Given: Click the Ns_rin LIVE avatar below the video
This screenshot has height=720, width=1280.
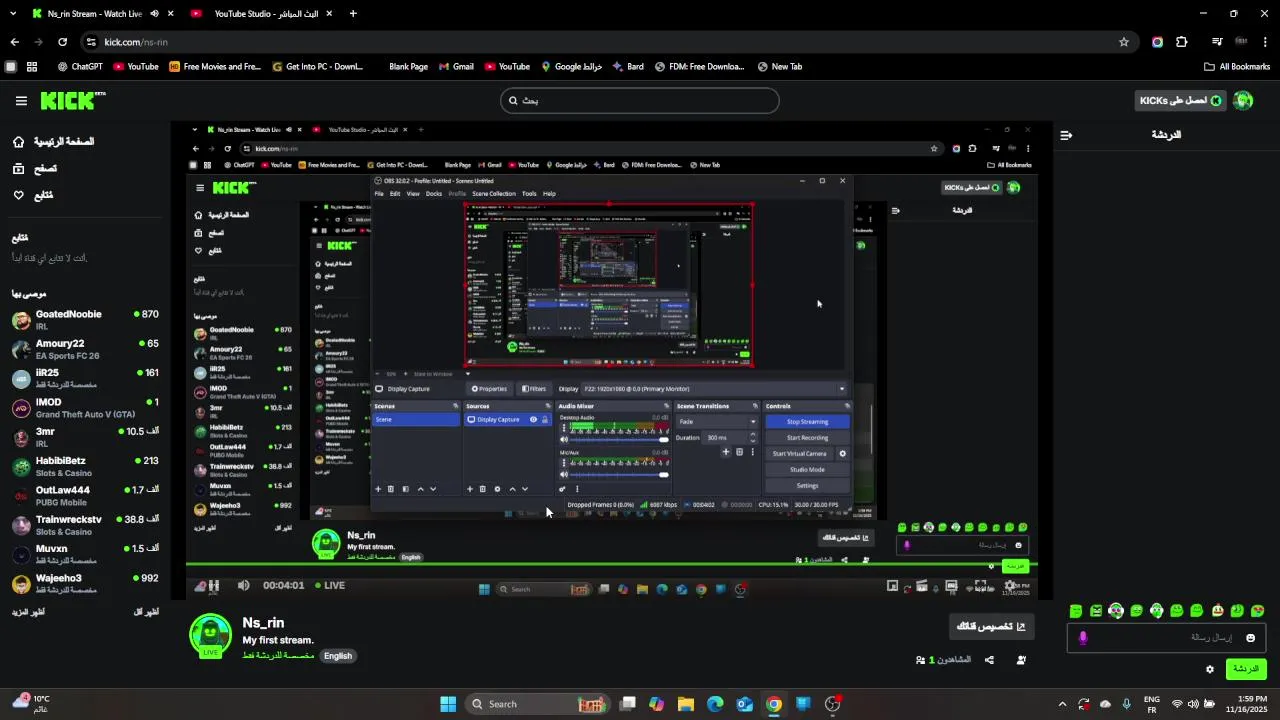Looking at the screenshot, I should [x=211, y=636].
